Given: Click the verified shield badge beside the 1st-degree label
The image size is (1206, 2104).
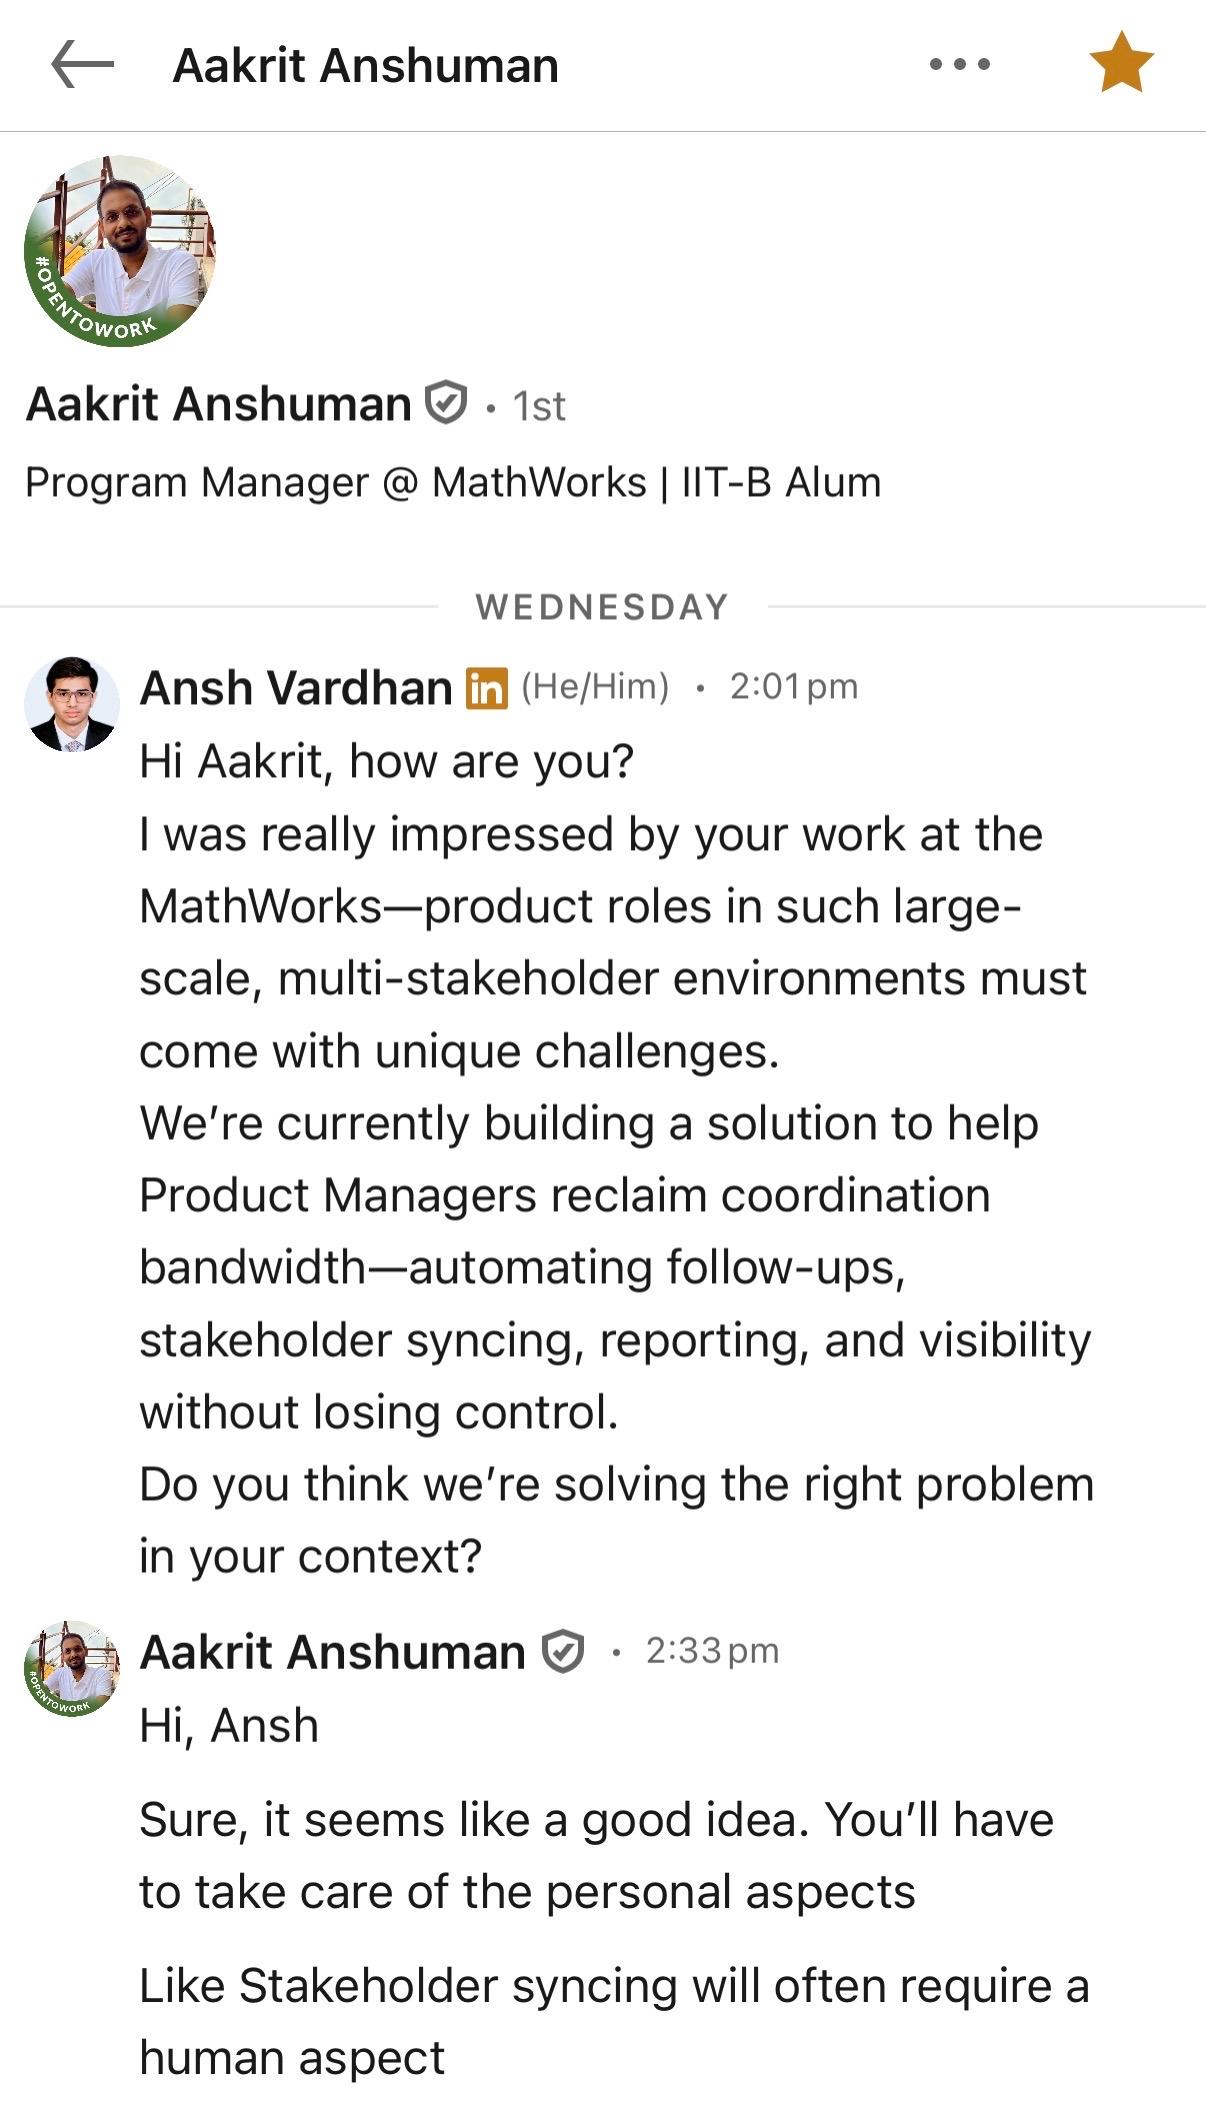Looking at the screenshot, I should pyautogui.click(x=446, y=404).
